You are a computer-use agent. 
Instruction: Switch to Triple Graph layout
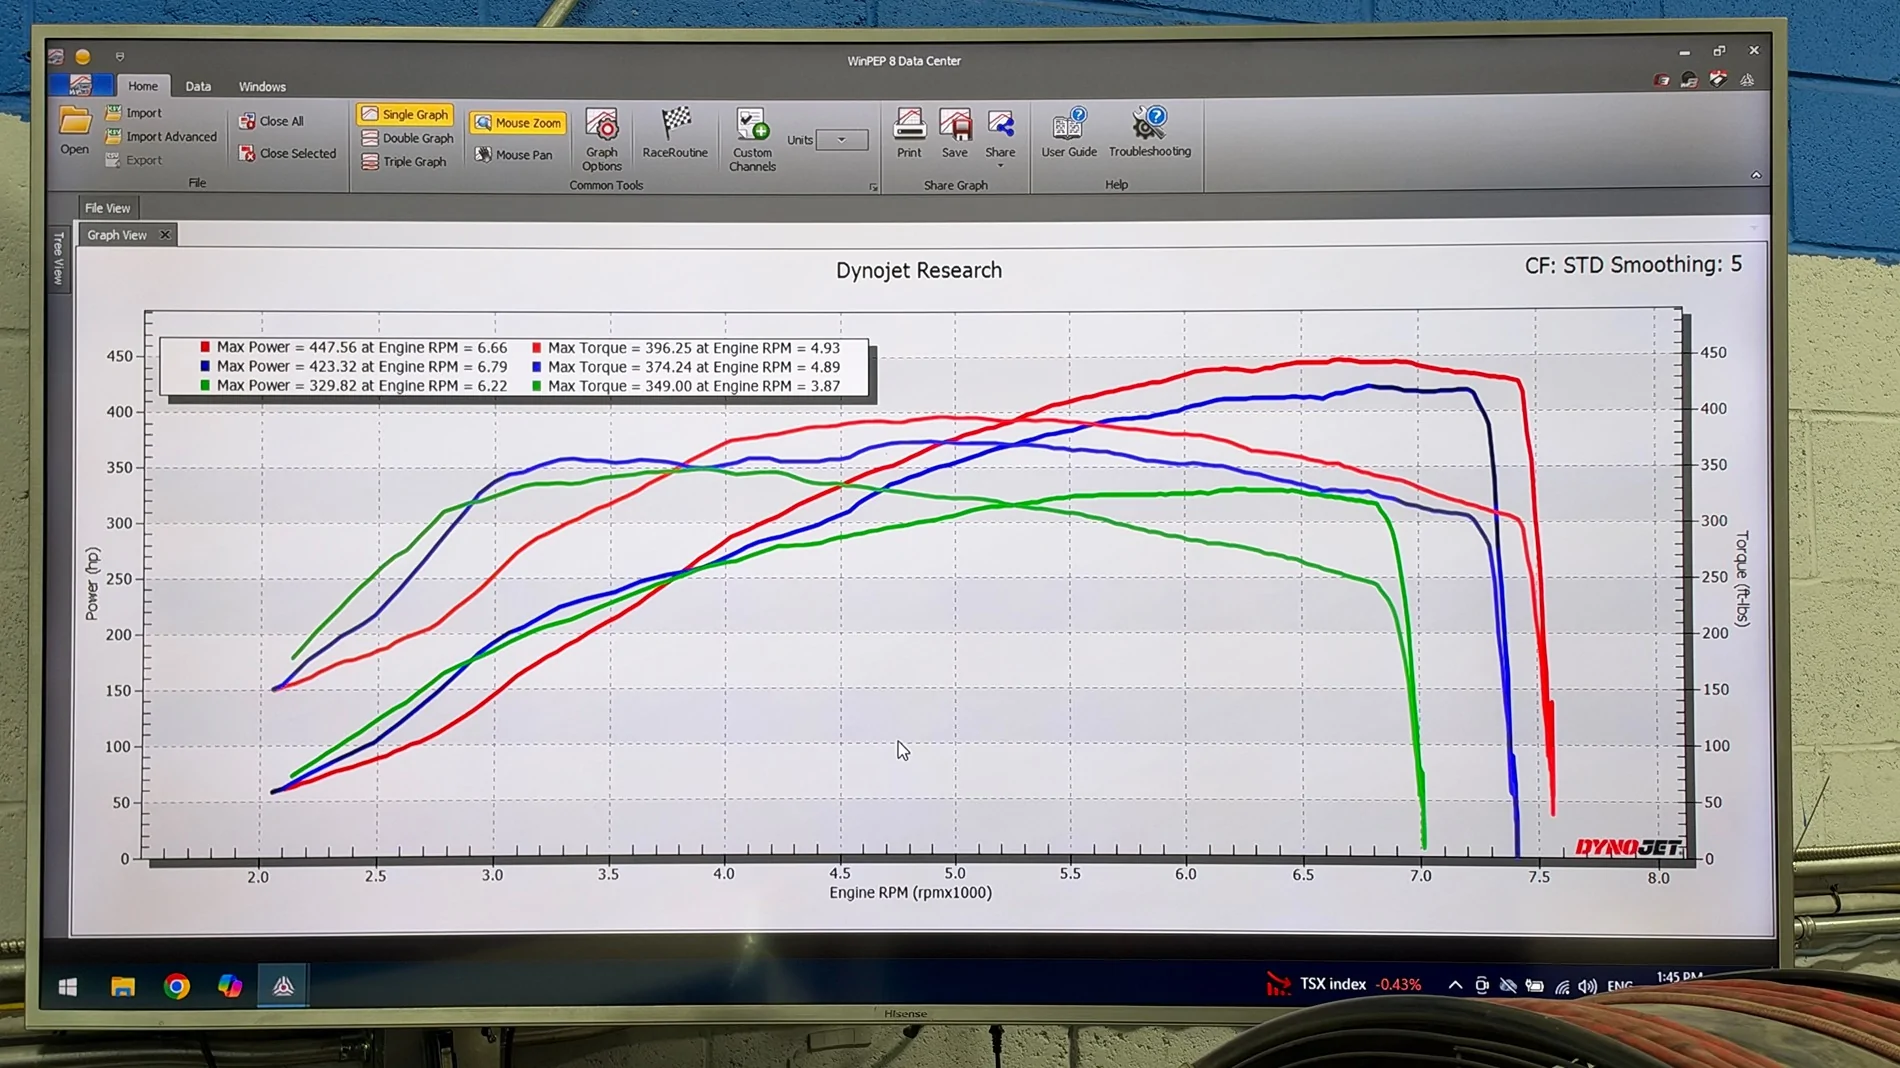[x=404, y=161]
